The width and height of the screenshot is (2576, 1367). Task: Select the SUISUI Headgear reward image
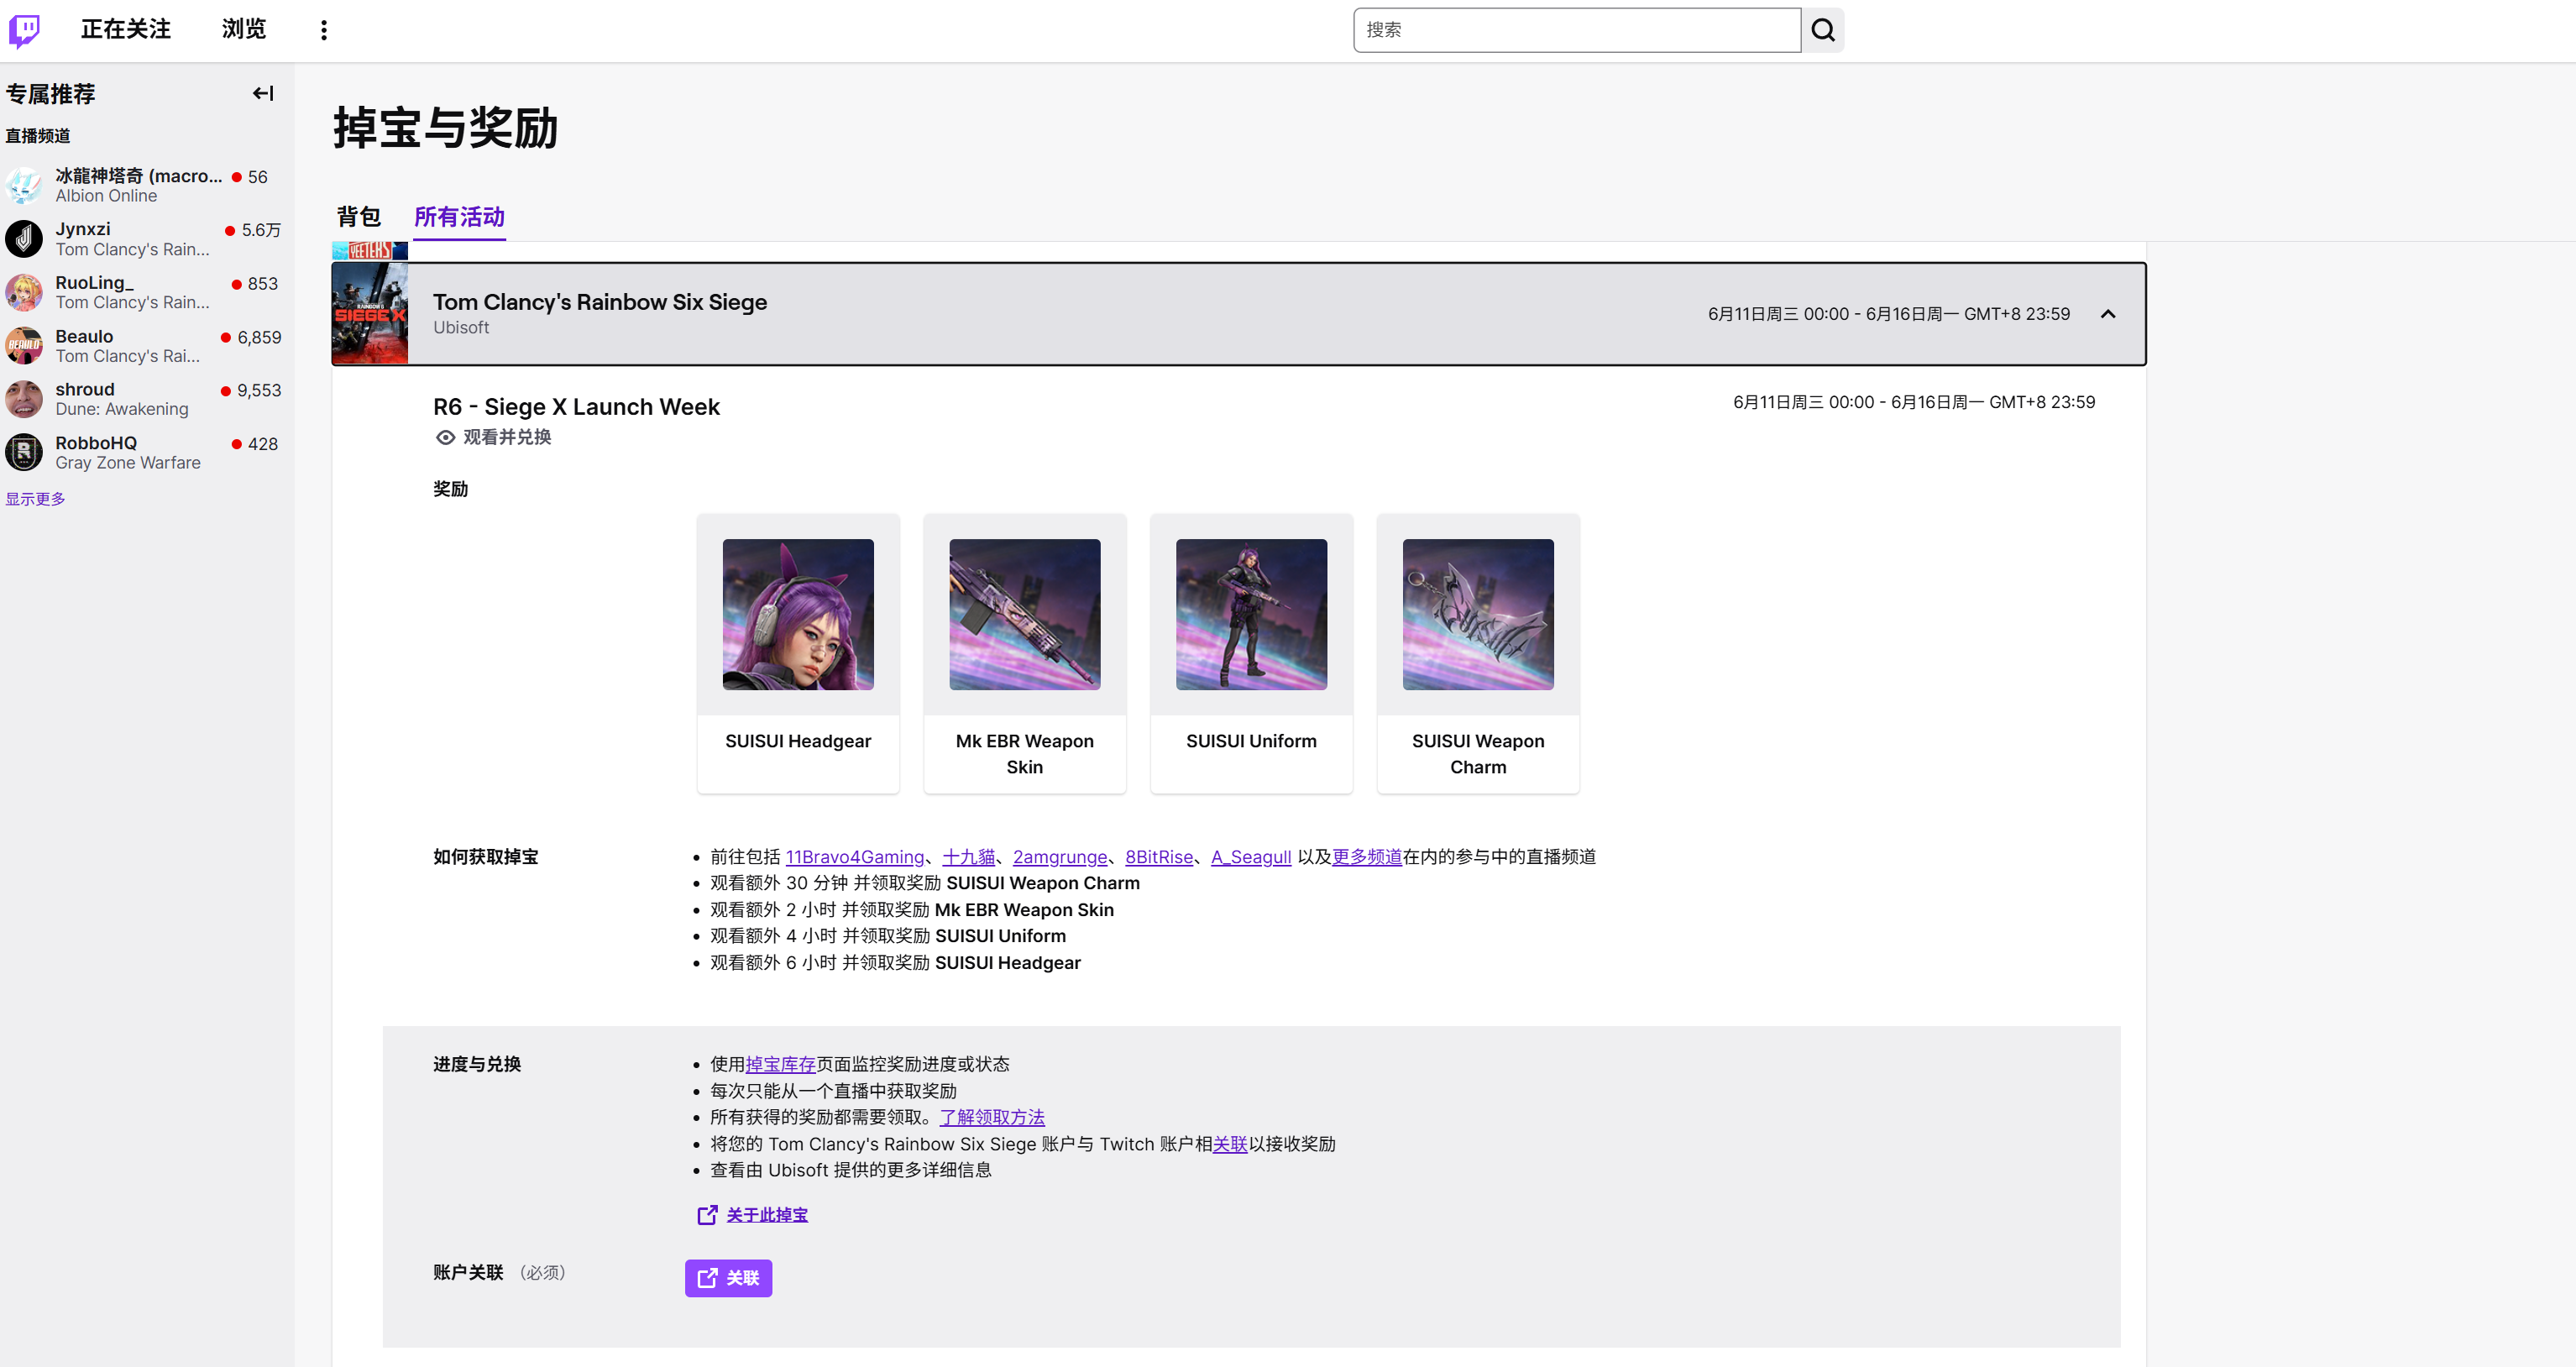click(798, 615)
